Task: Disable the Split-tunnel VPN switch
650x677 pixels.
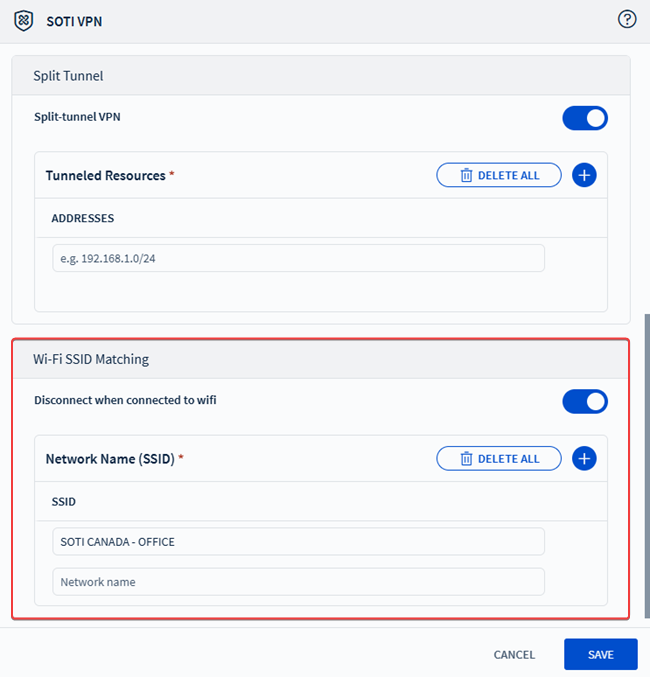Action: point(585,118)
